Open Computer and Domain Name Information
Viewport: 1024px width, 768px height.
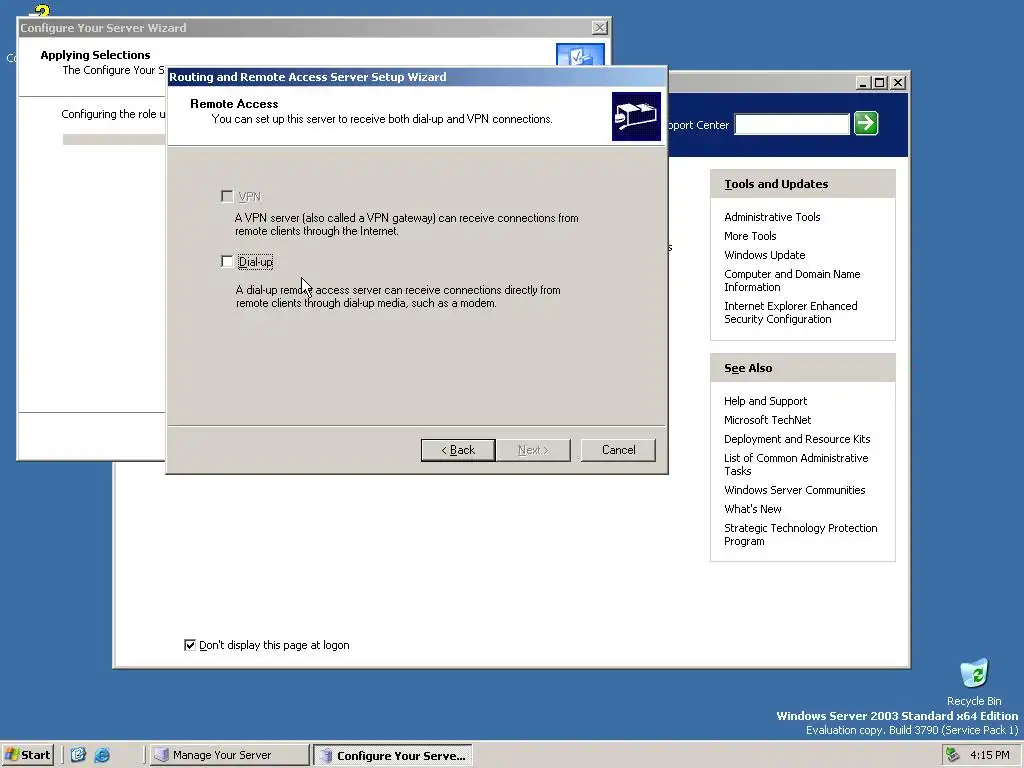(792, 280)
